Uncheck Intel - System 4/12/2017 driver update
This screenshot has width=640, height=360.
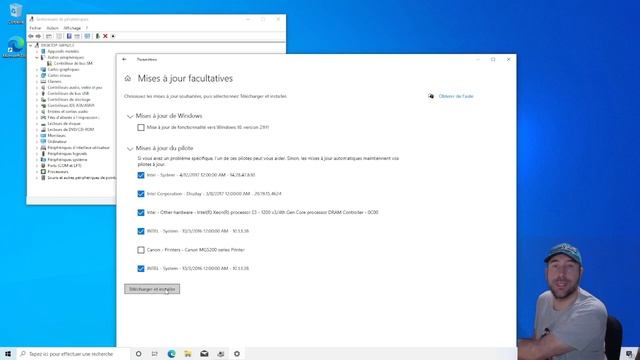point(141,175)
